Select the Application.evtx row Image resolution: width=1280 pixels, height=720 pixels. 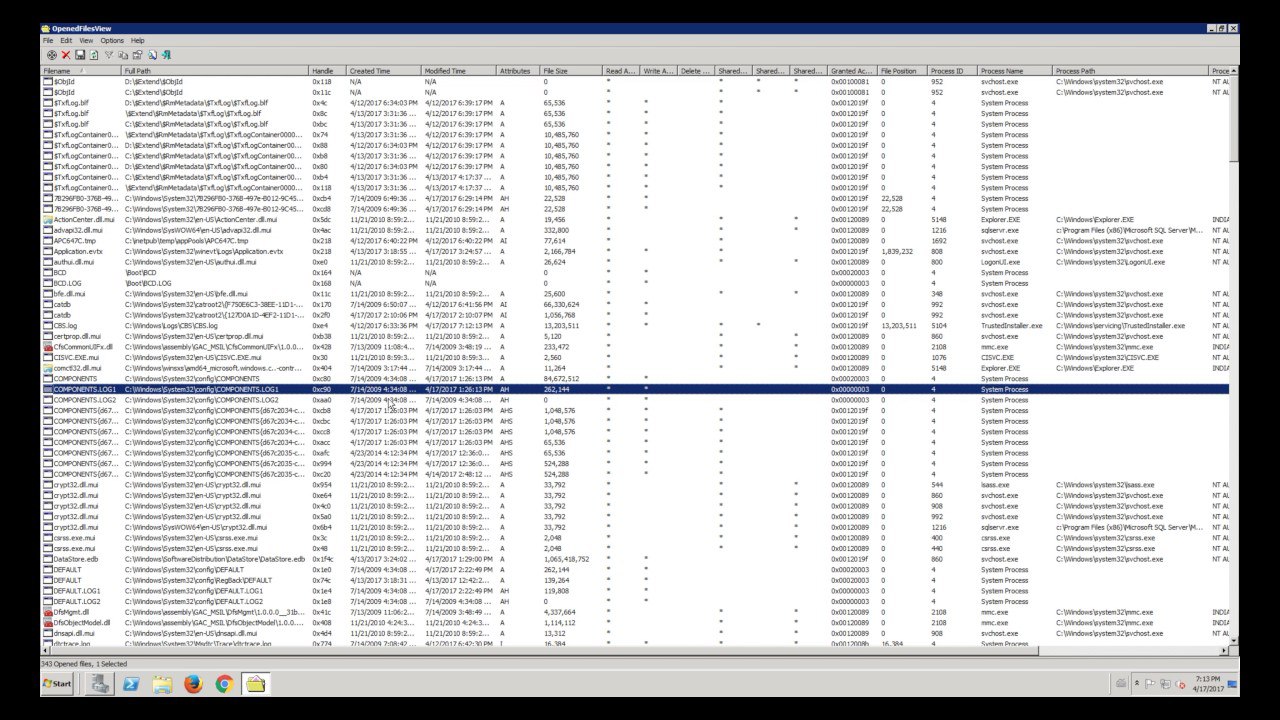click(635, 251)
